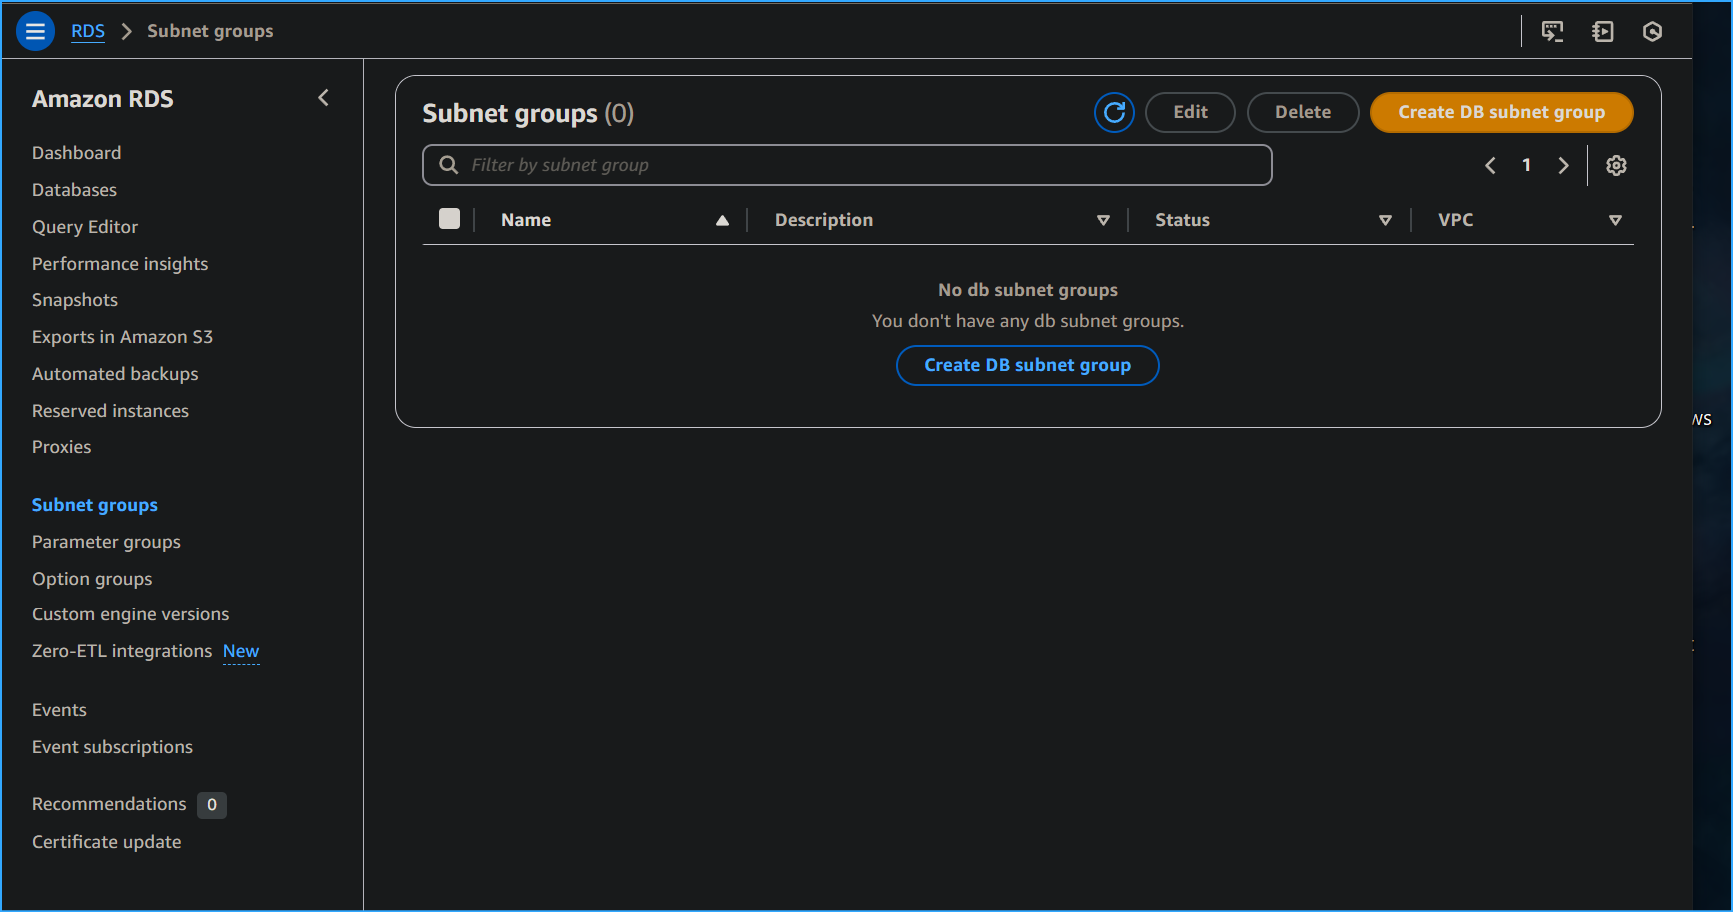
Task: Click the Recommendations count badge
Action: (x=211, y=804)
